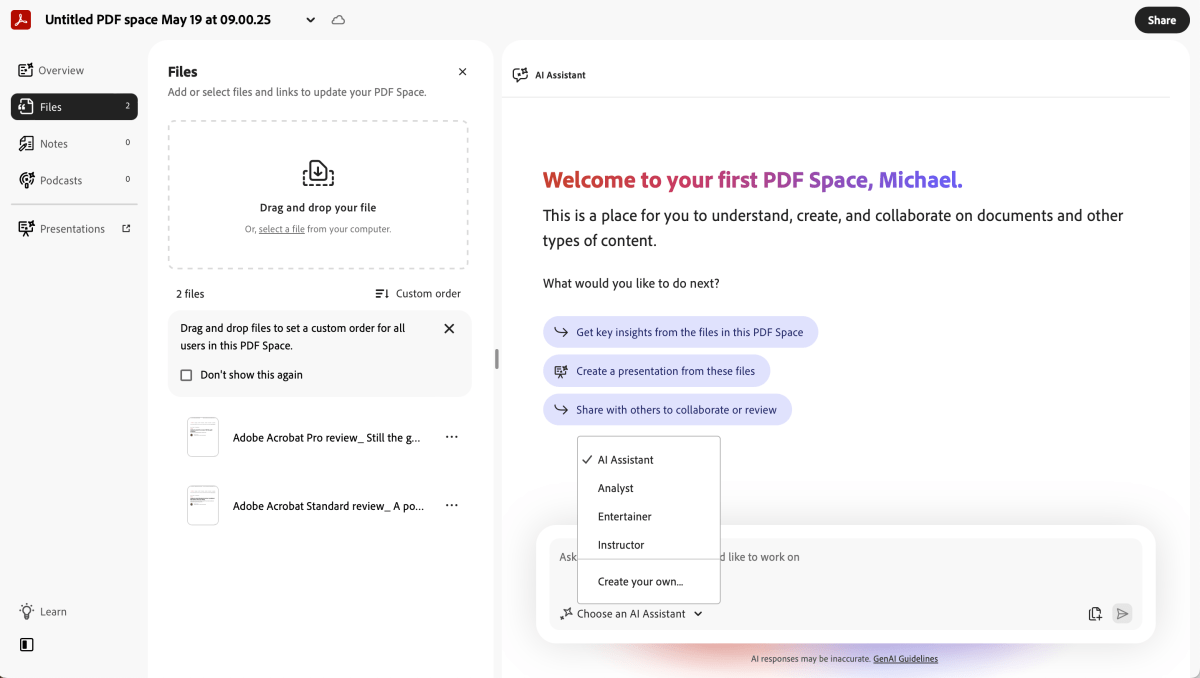Click 'Create a presentation from these files' suggestion
1200x678 pixels.
[x=656, y=371]
